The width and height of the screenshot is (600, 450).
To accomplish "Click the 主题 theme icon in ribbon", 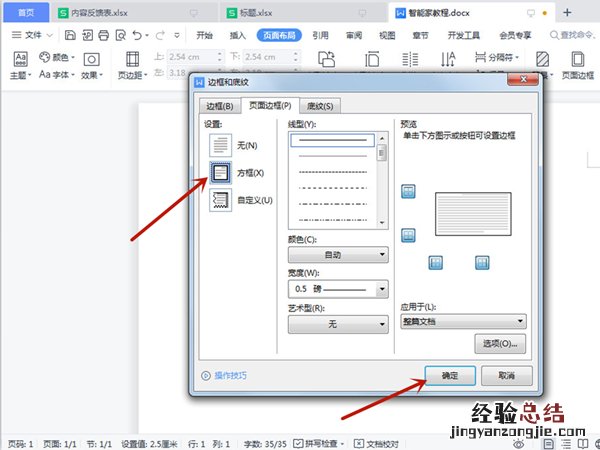I will [x=19, y=62].
